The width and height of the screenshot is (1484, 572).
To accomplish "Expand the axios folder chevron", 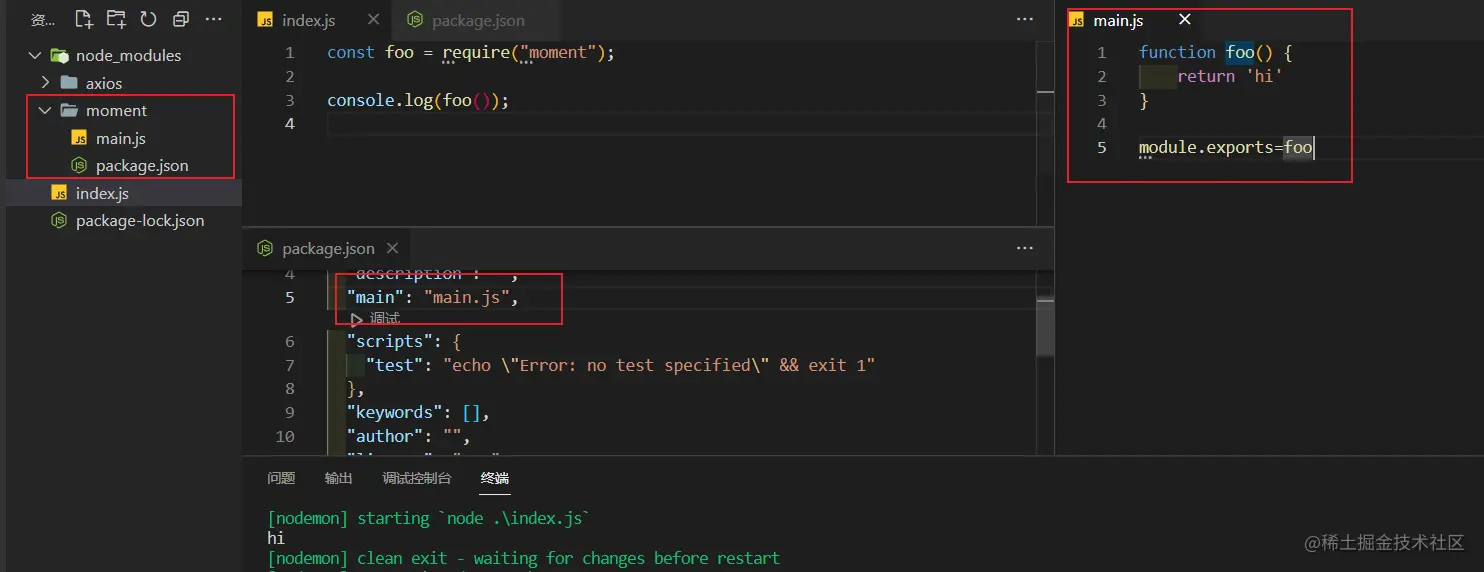I will click(45, 83).
